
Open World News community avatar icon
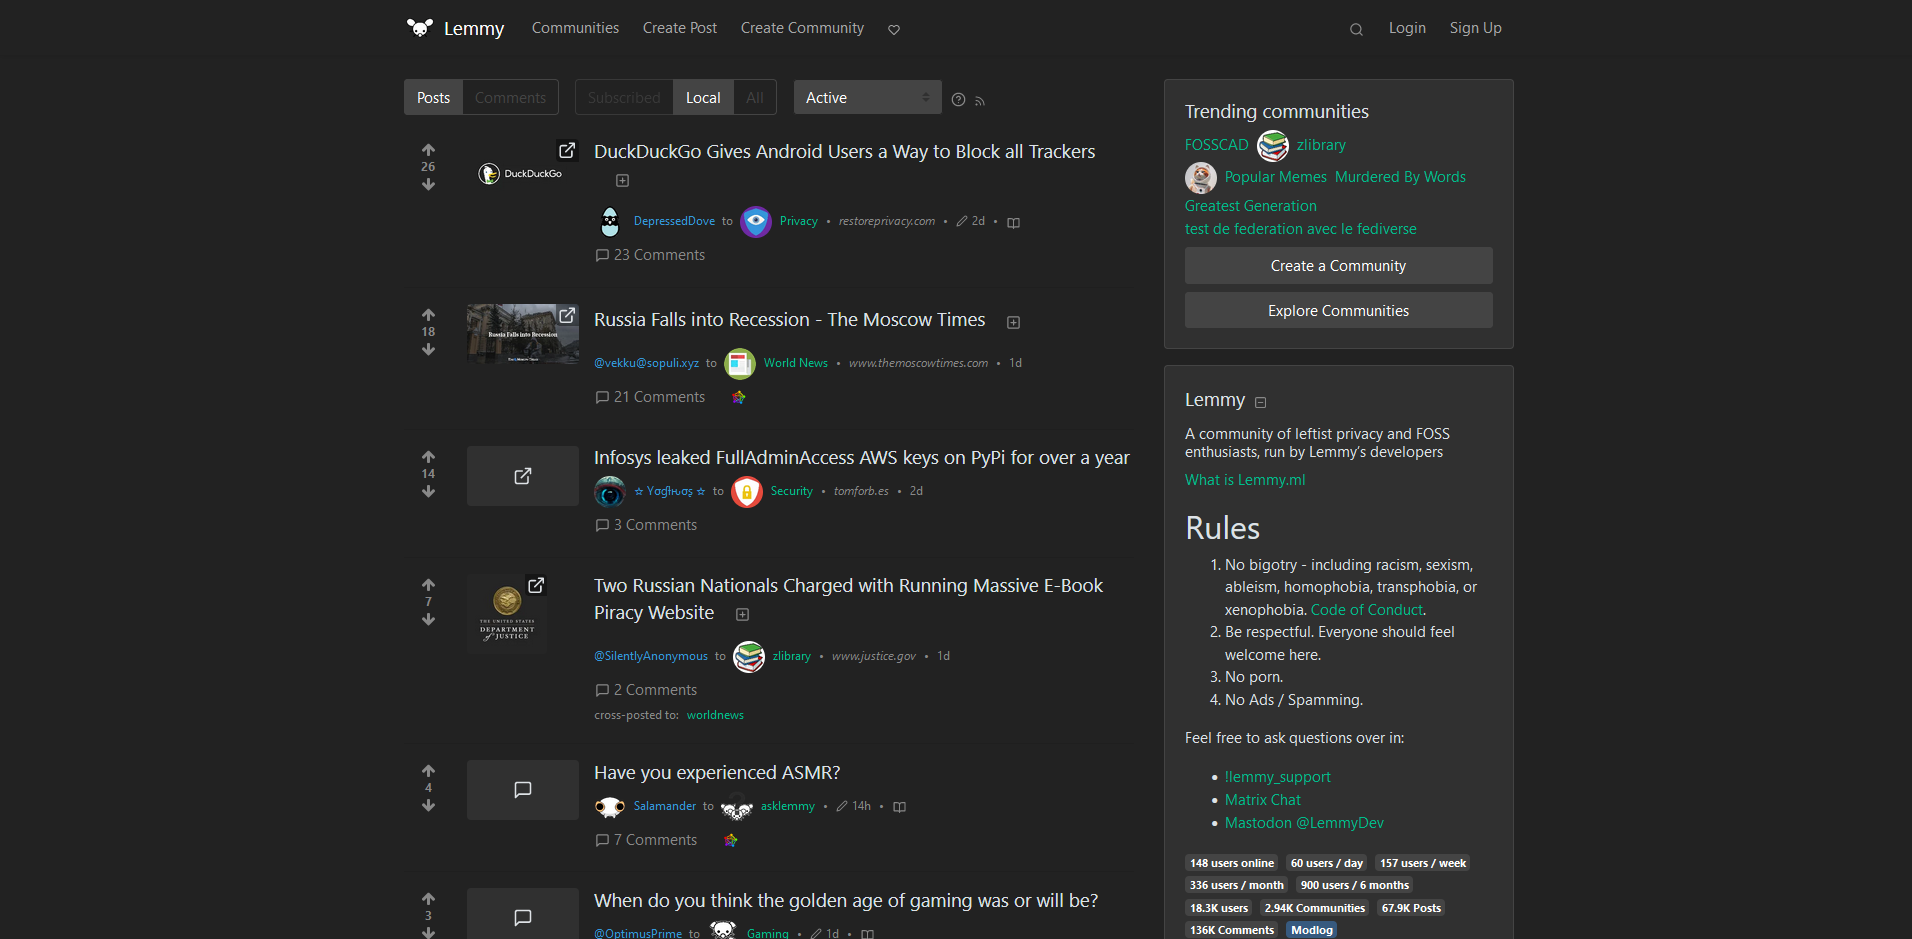(740, 363)
